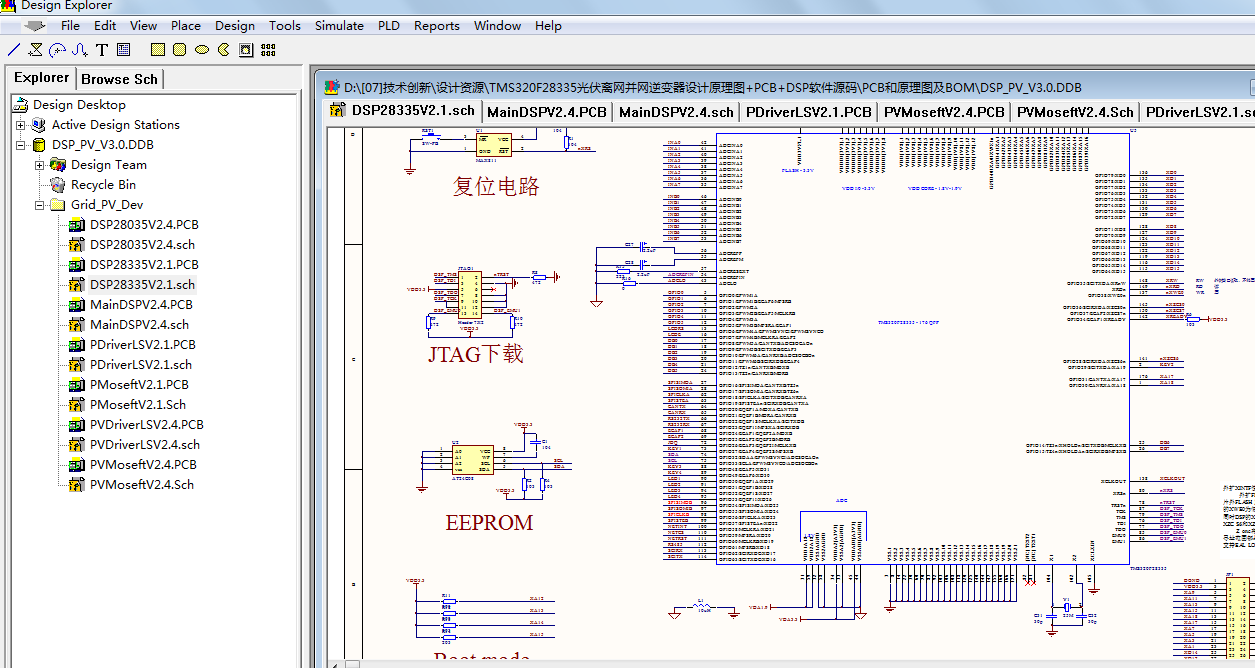
Task: Click the Recycle Bin icon
Action: 58,185
